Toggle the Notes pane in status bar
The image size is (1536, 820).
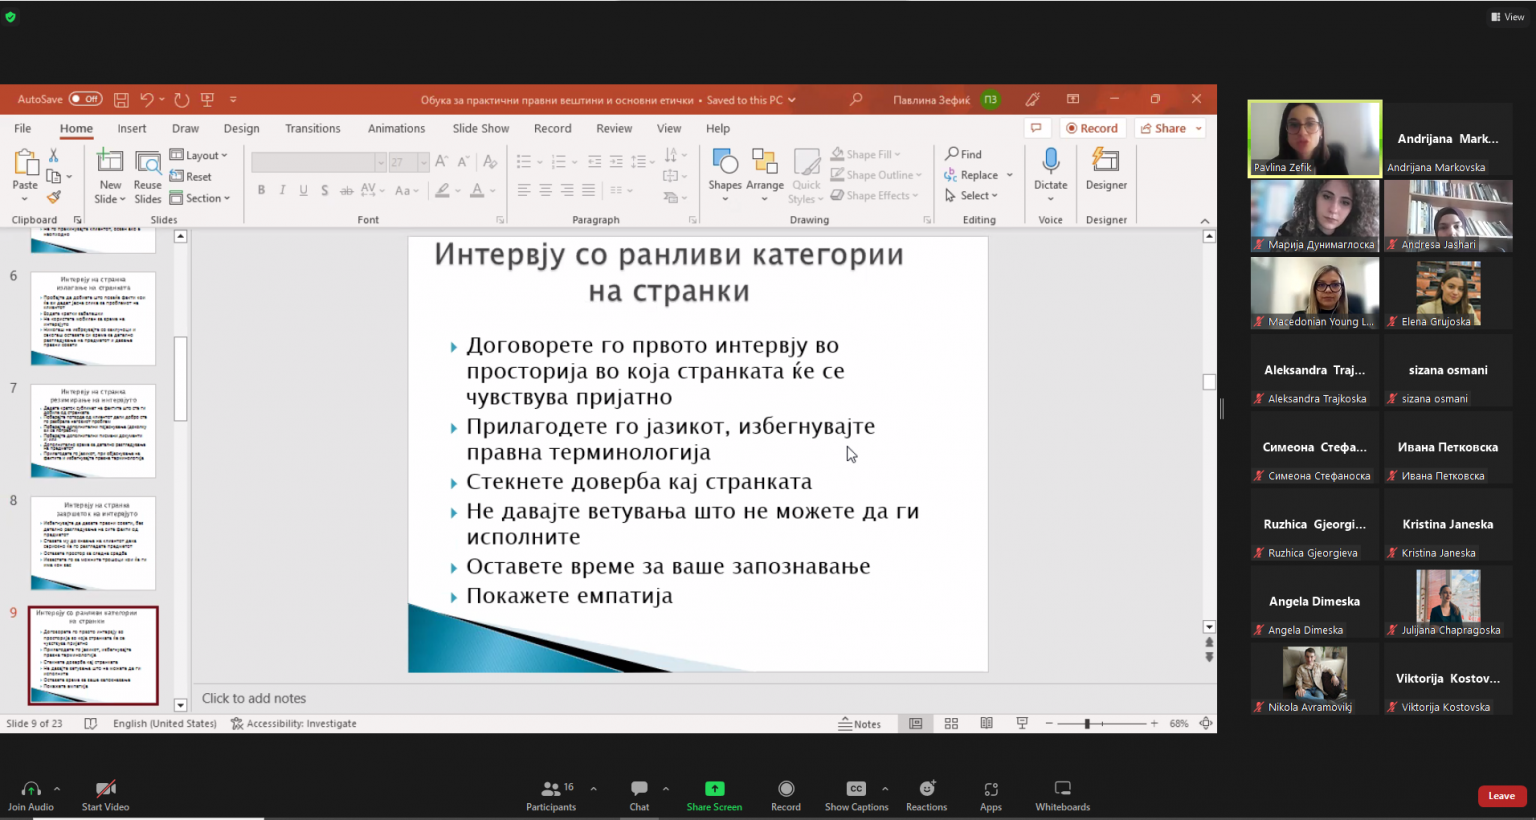point(860,724)
